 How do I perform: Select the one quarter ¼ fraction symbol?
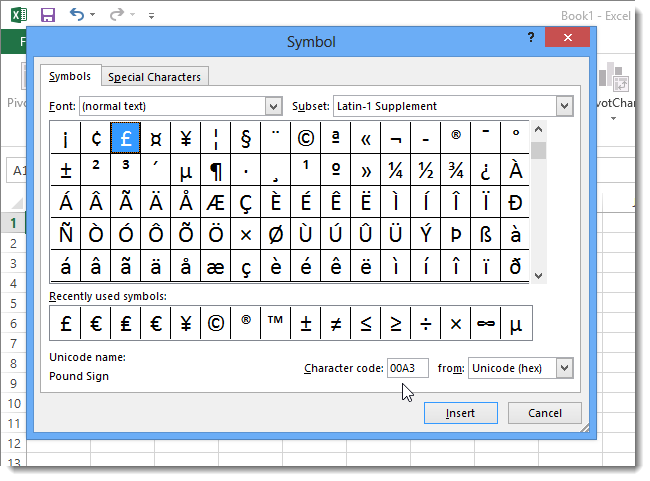click(396, 170)
